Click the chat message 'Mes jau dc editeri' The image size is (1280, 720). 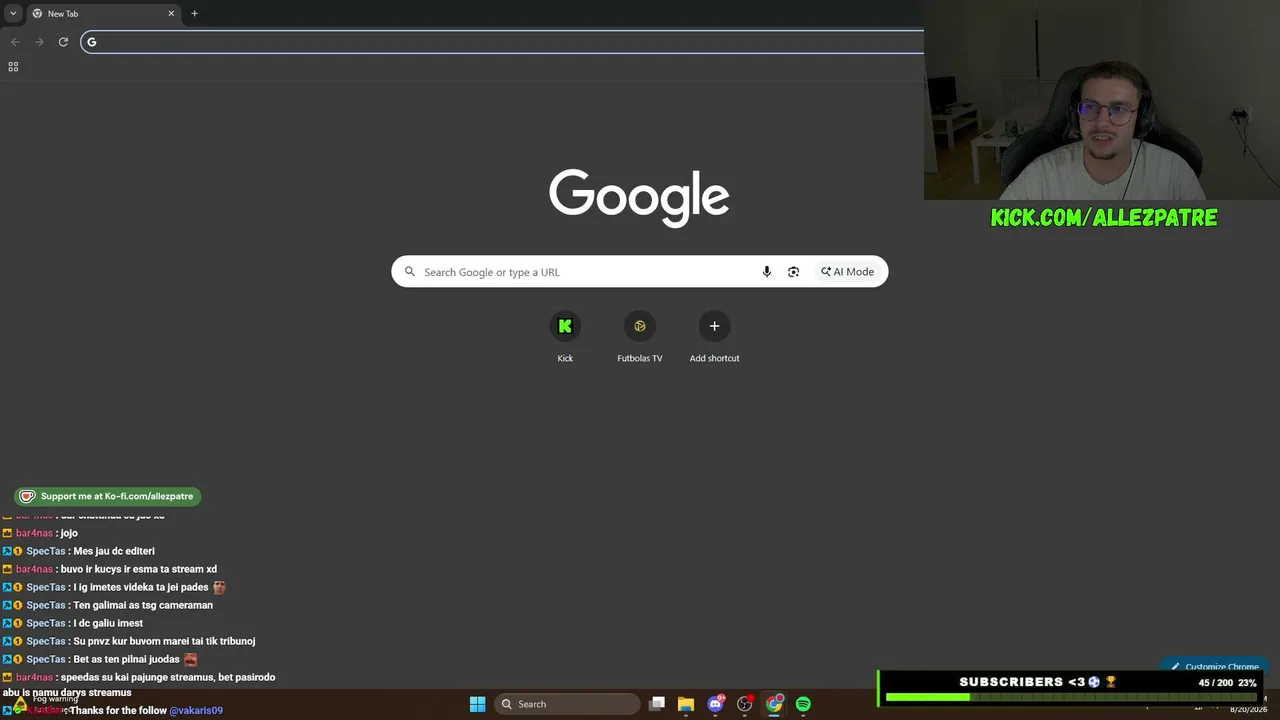tap(114, 551)
